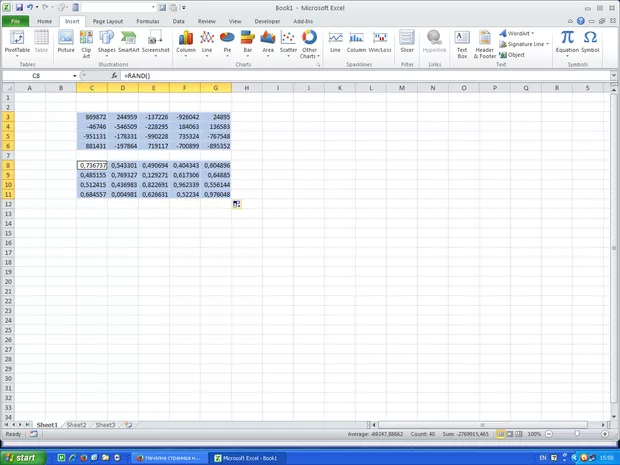Open the WordArt dropdown
This screenshot has height=465, width=620.
pyautogui.click(x=522, y=33)
